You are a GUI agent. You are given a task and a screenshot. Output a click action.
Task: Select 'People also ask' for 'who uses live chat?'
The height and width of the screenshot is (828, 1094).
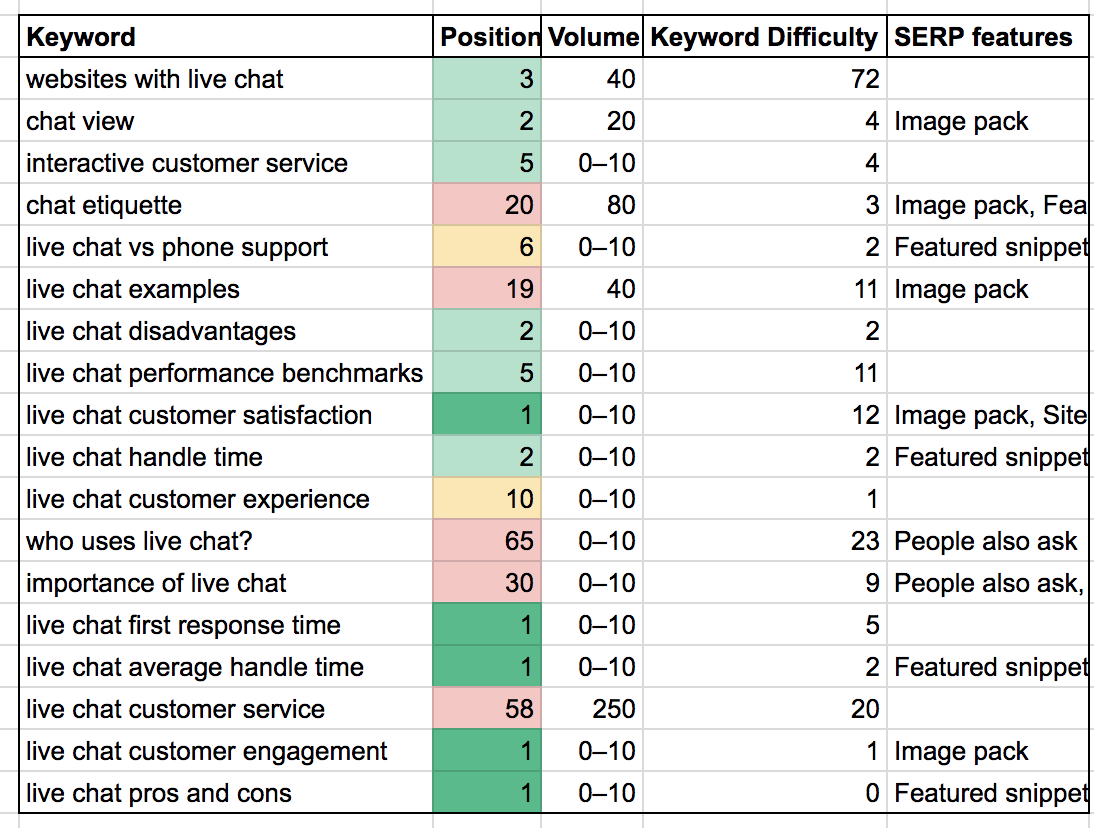(x=987, y=541)
